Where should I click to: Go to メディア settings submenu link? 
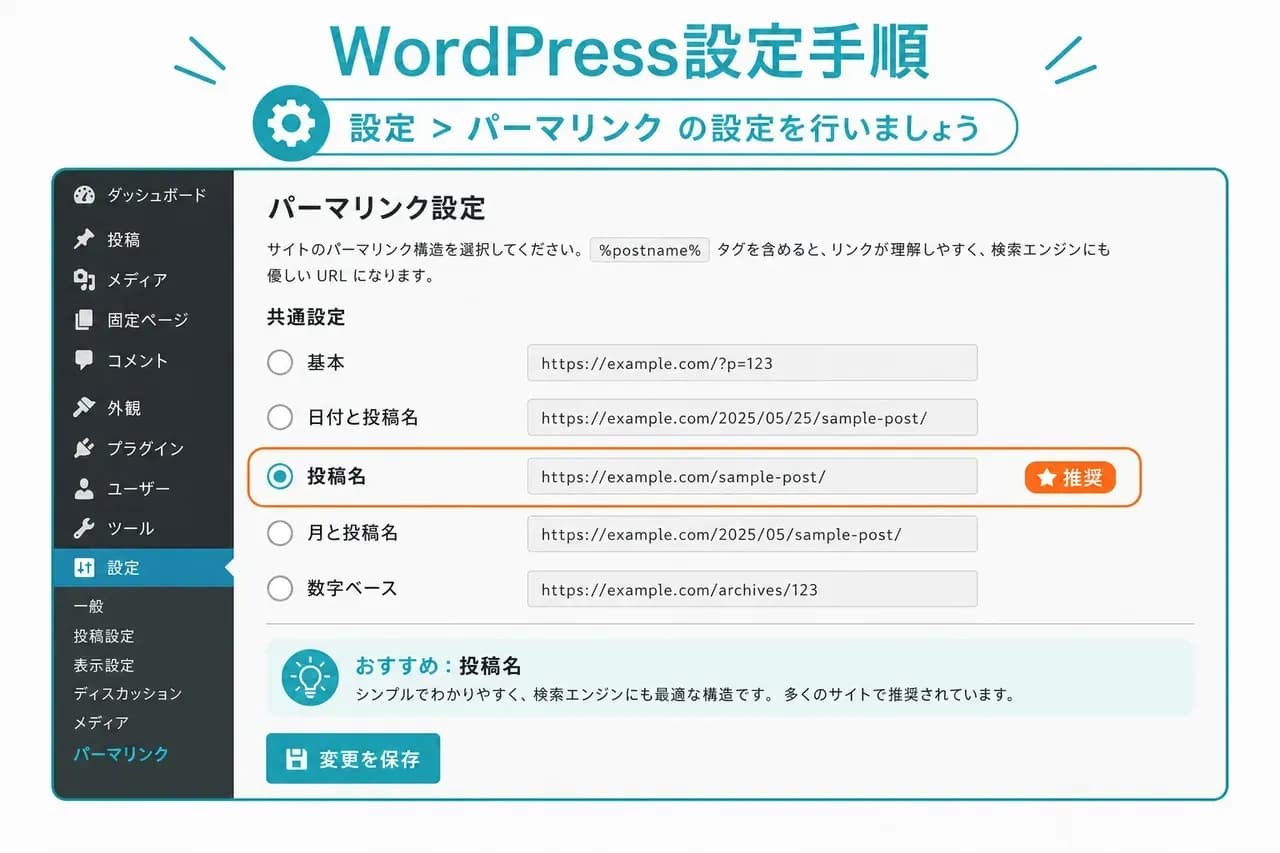click(101, 722)
